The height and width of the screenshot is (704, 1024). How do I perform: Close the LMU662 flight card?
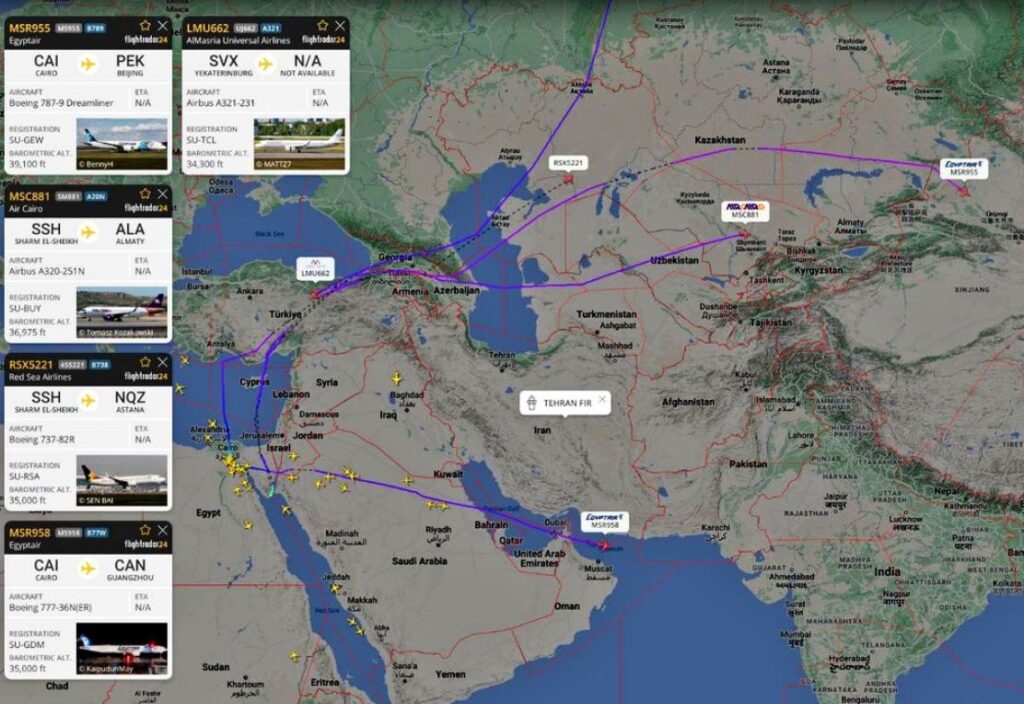[340, 25]
